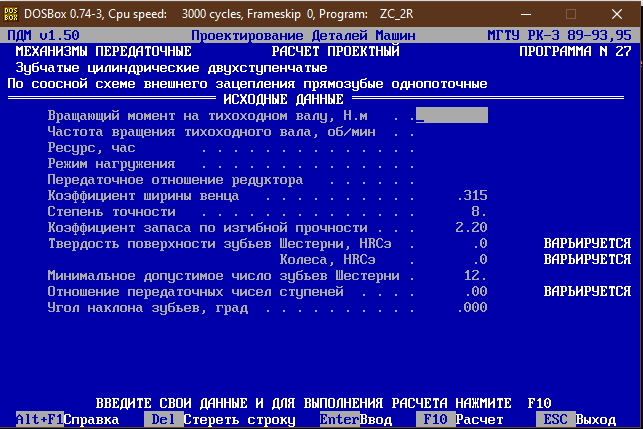The height and width of the screenshot is (429, 643).
Task: Click the Ресурс, час row label
Action: pyautogui.click(x=91, y=148)
